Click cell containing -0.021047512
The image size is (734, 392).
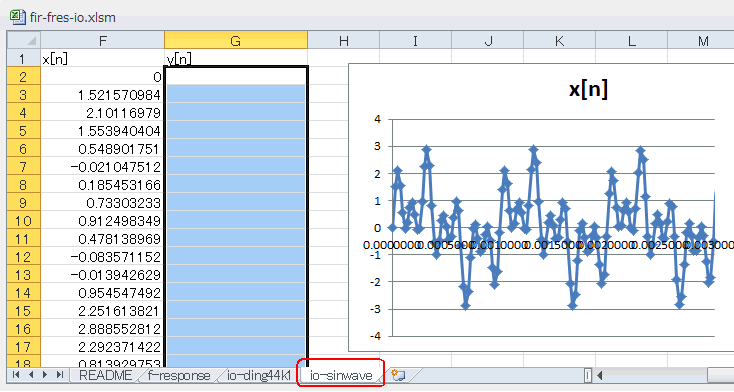pos(103,167)
